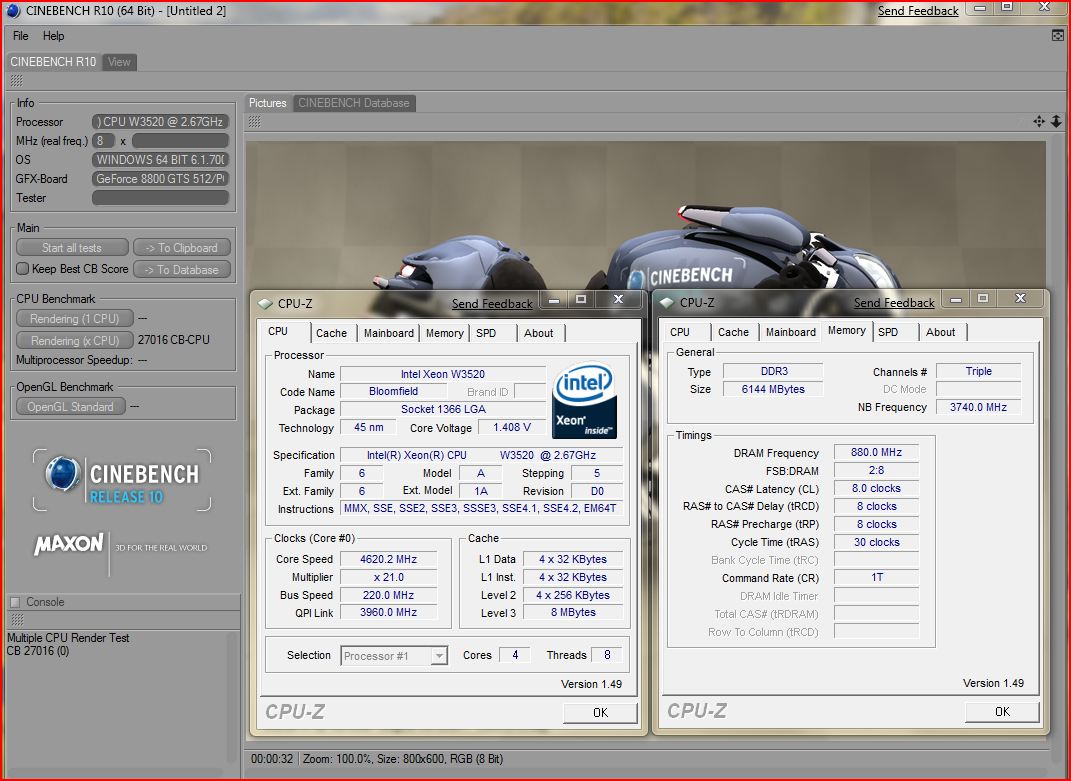Image resolution: width=1071 pixels, height=781 pixels.
Task: Click the Core Voltage 1.408 V value
Action: point(512,427)
